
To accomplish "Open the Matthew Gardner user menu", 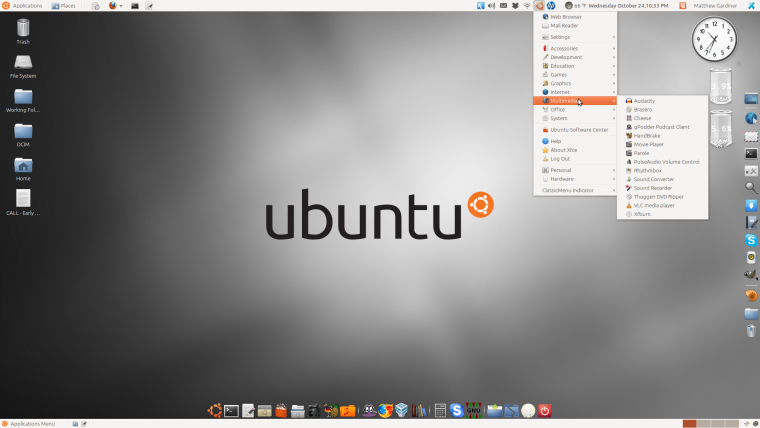I will 715,5.
